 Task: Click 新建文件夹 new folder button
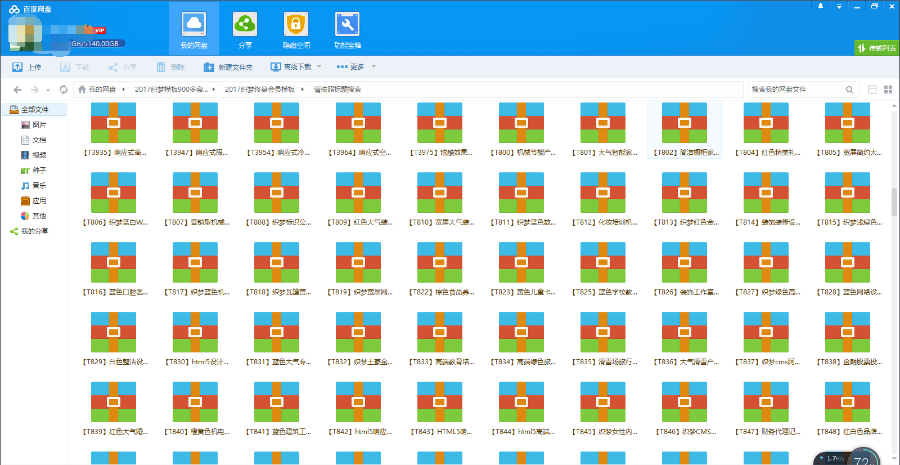[228, 67]
